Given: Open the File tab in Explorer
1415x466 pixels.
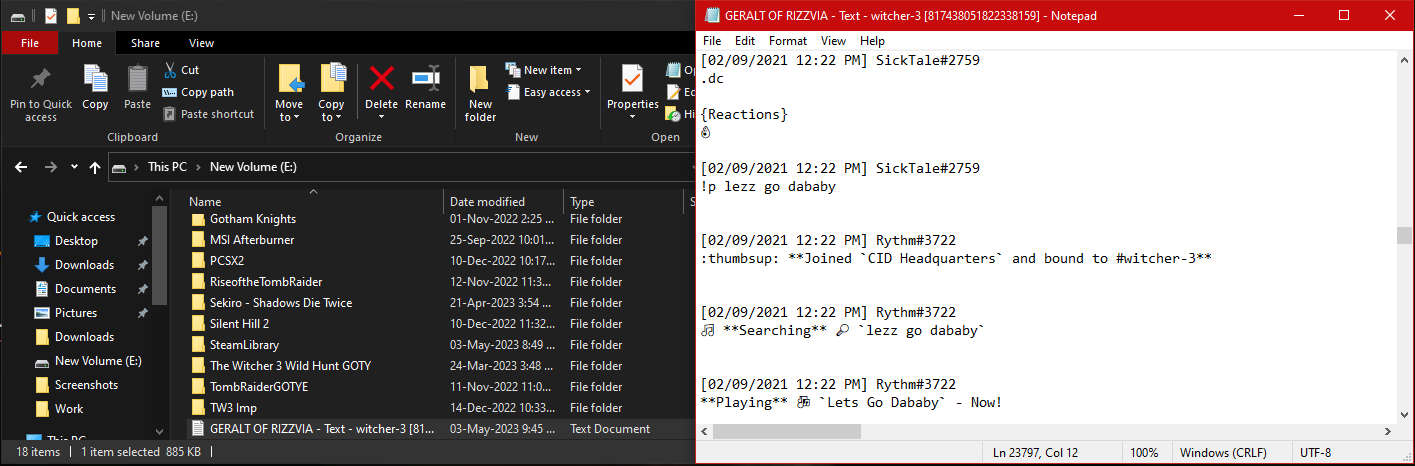Looking at the screenshot, I should 30,43.
